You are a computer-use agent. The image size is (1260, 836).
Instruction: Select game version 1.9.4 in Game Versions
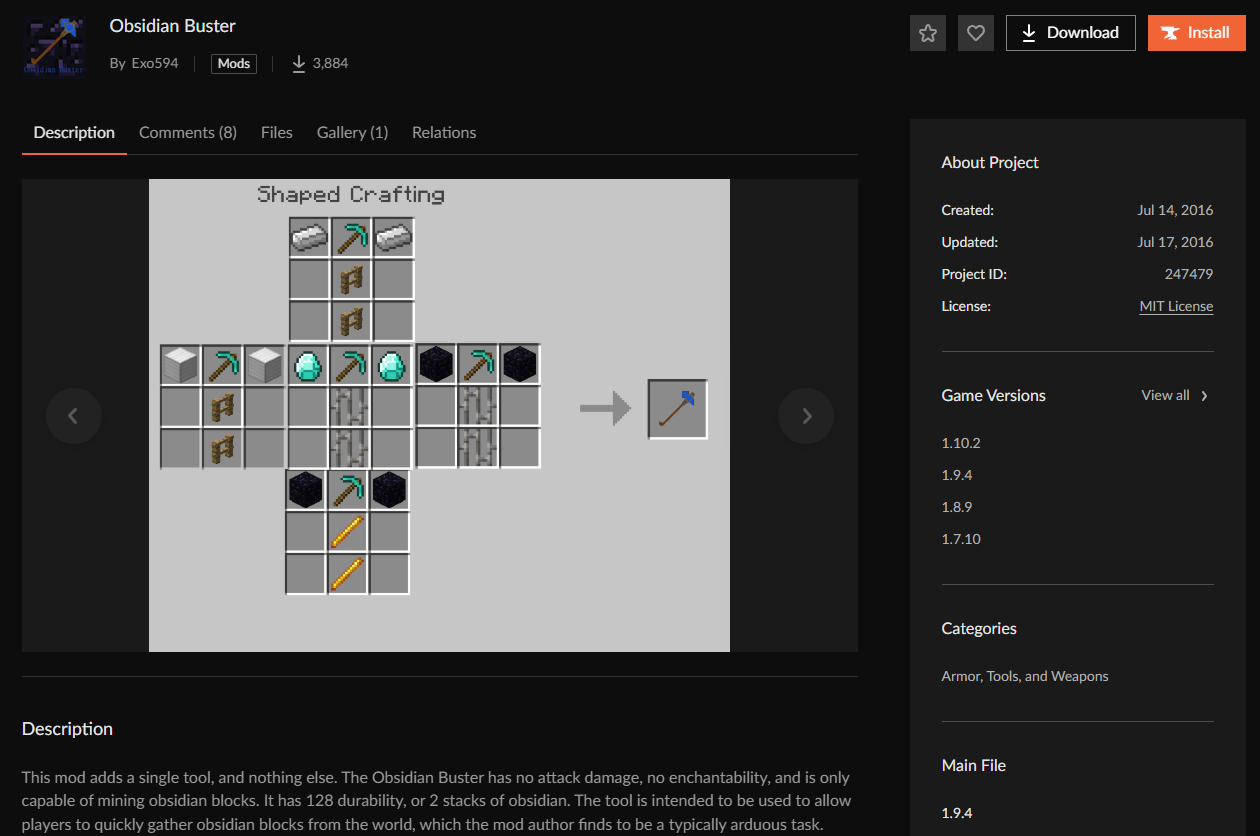coord(957,475)
